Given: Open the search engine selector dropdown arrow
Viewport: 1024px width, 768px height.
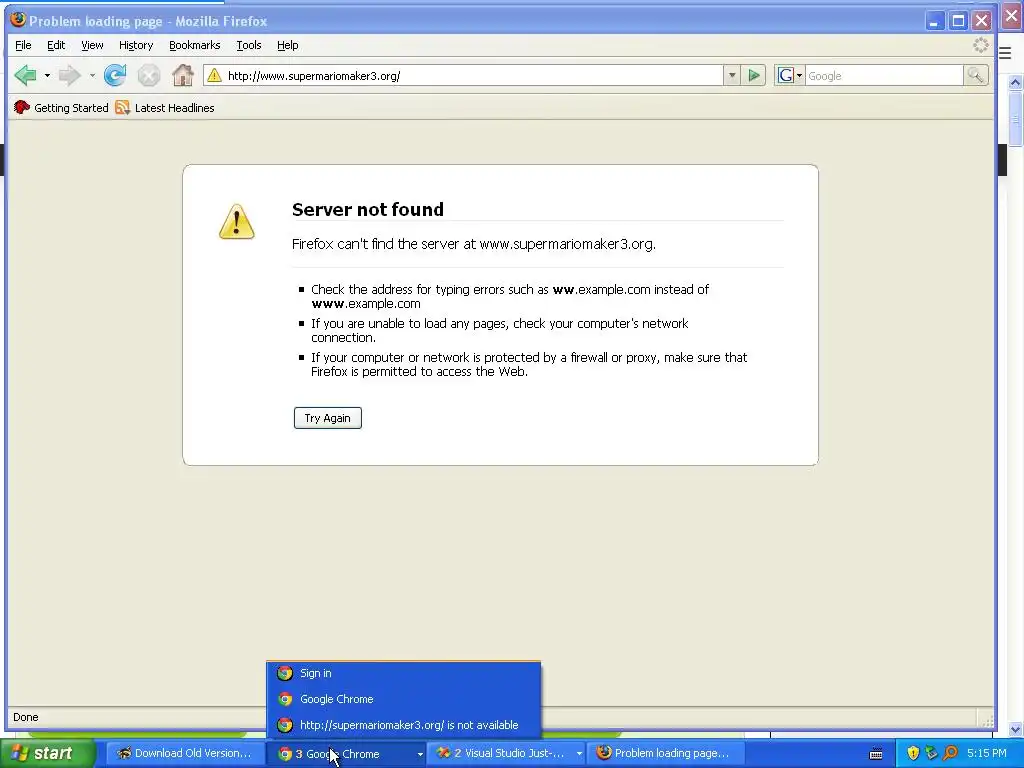Looking at the screenshot, I should click(799, 76).
